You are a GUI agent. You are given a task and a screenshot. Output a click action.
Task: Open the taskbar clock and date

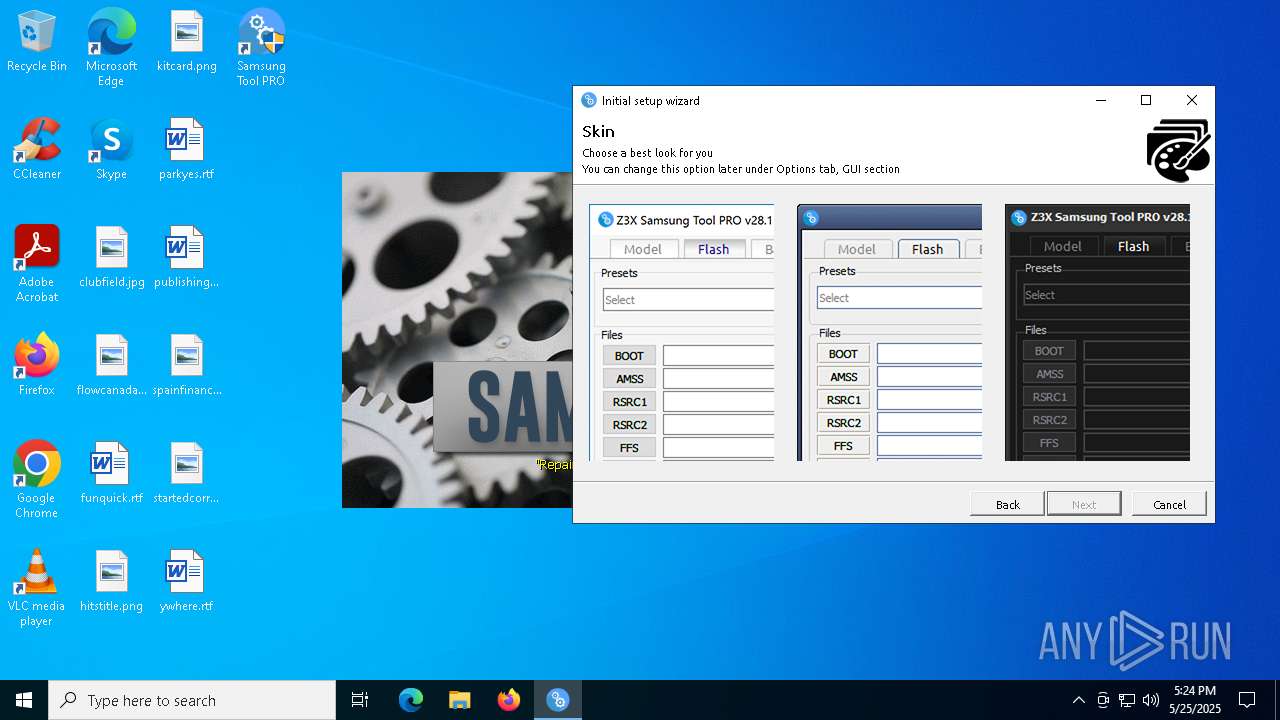click(x=1195, y=700)
